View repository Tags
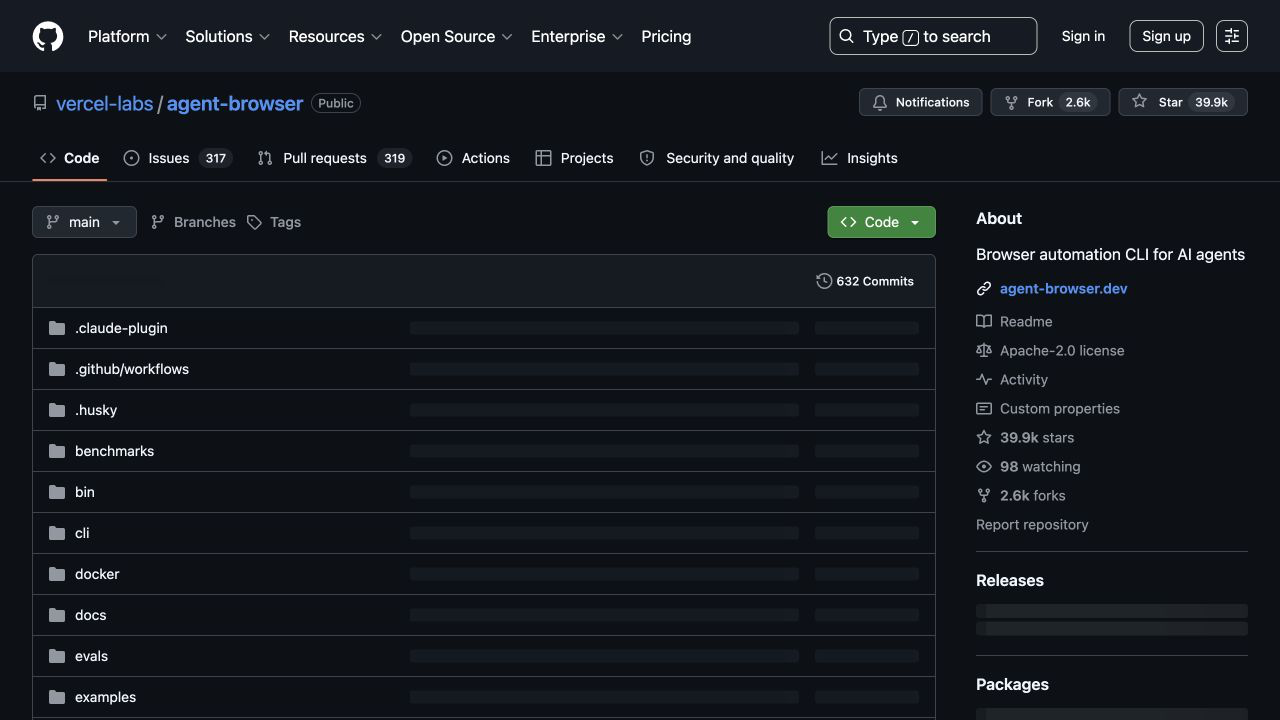1280x720 pixels. coord(274,222)
